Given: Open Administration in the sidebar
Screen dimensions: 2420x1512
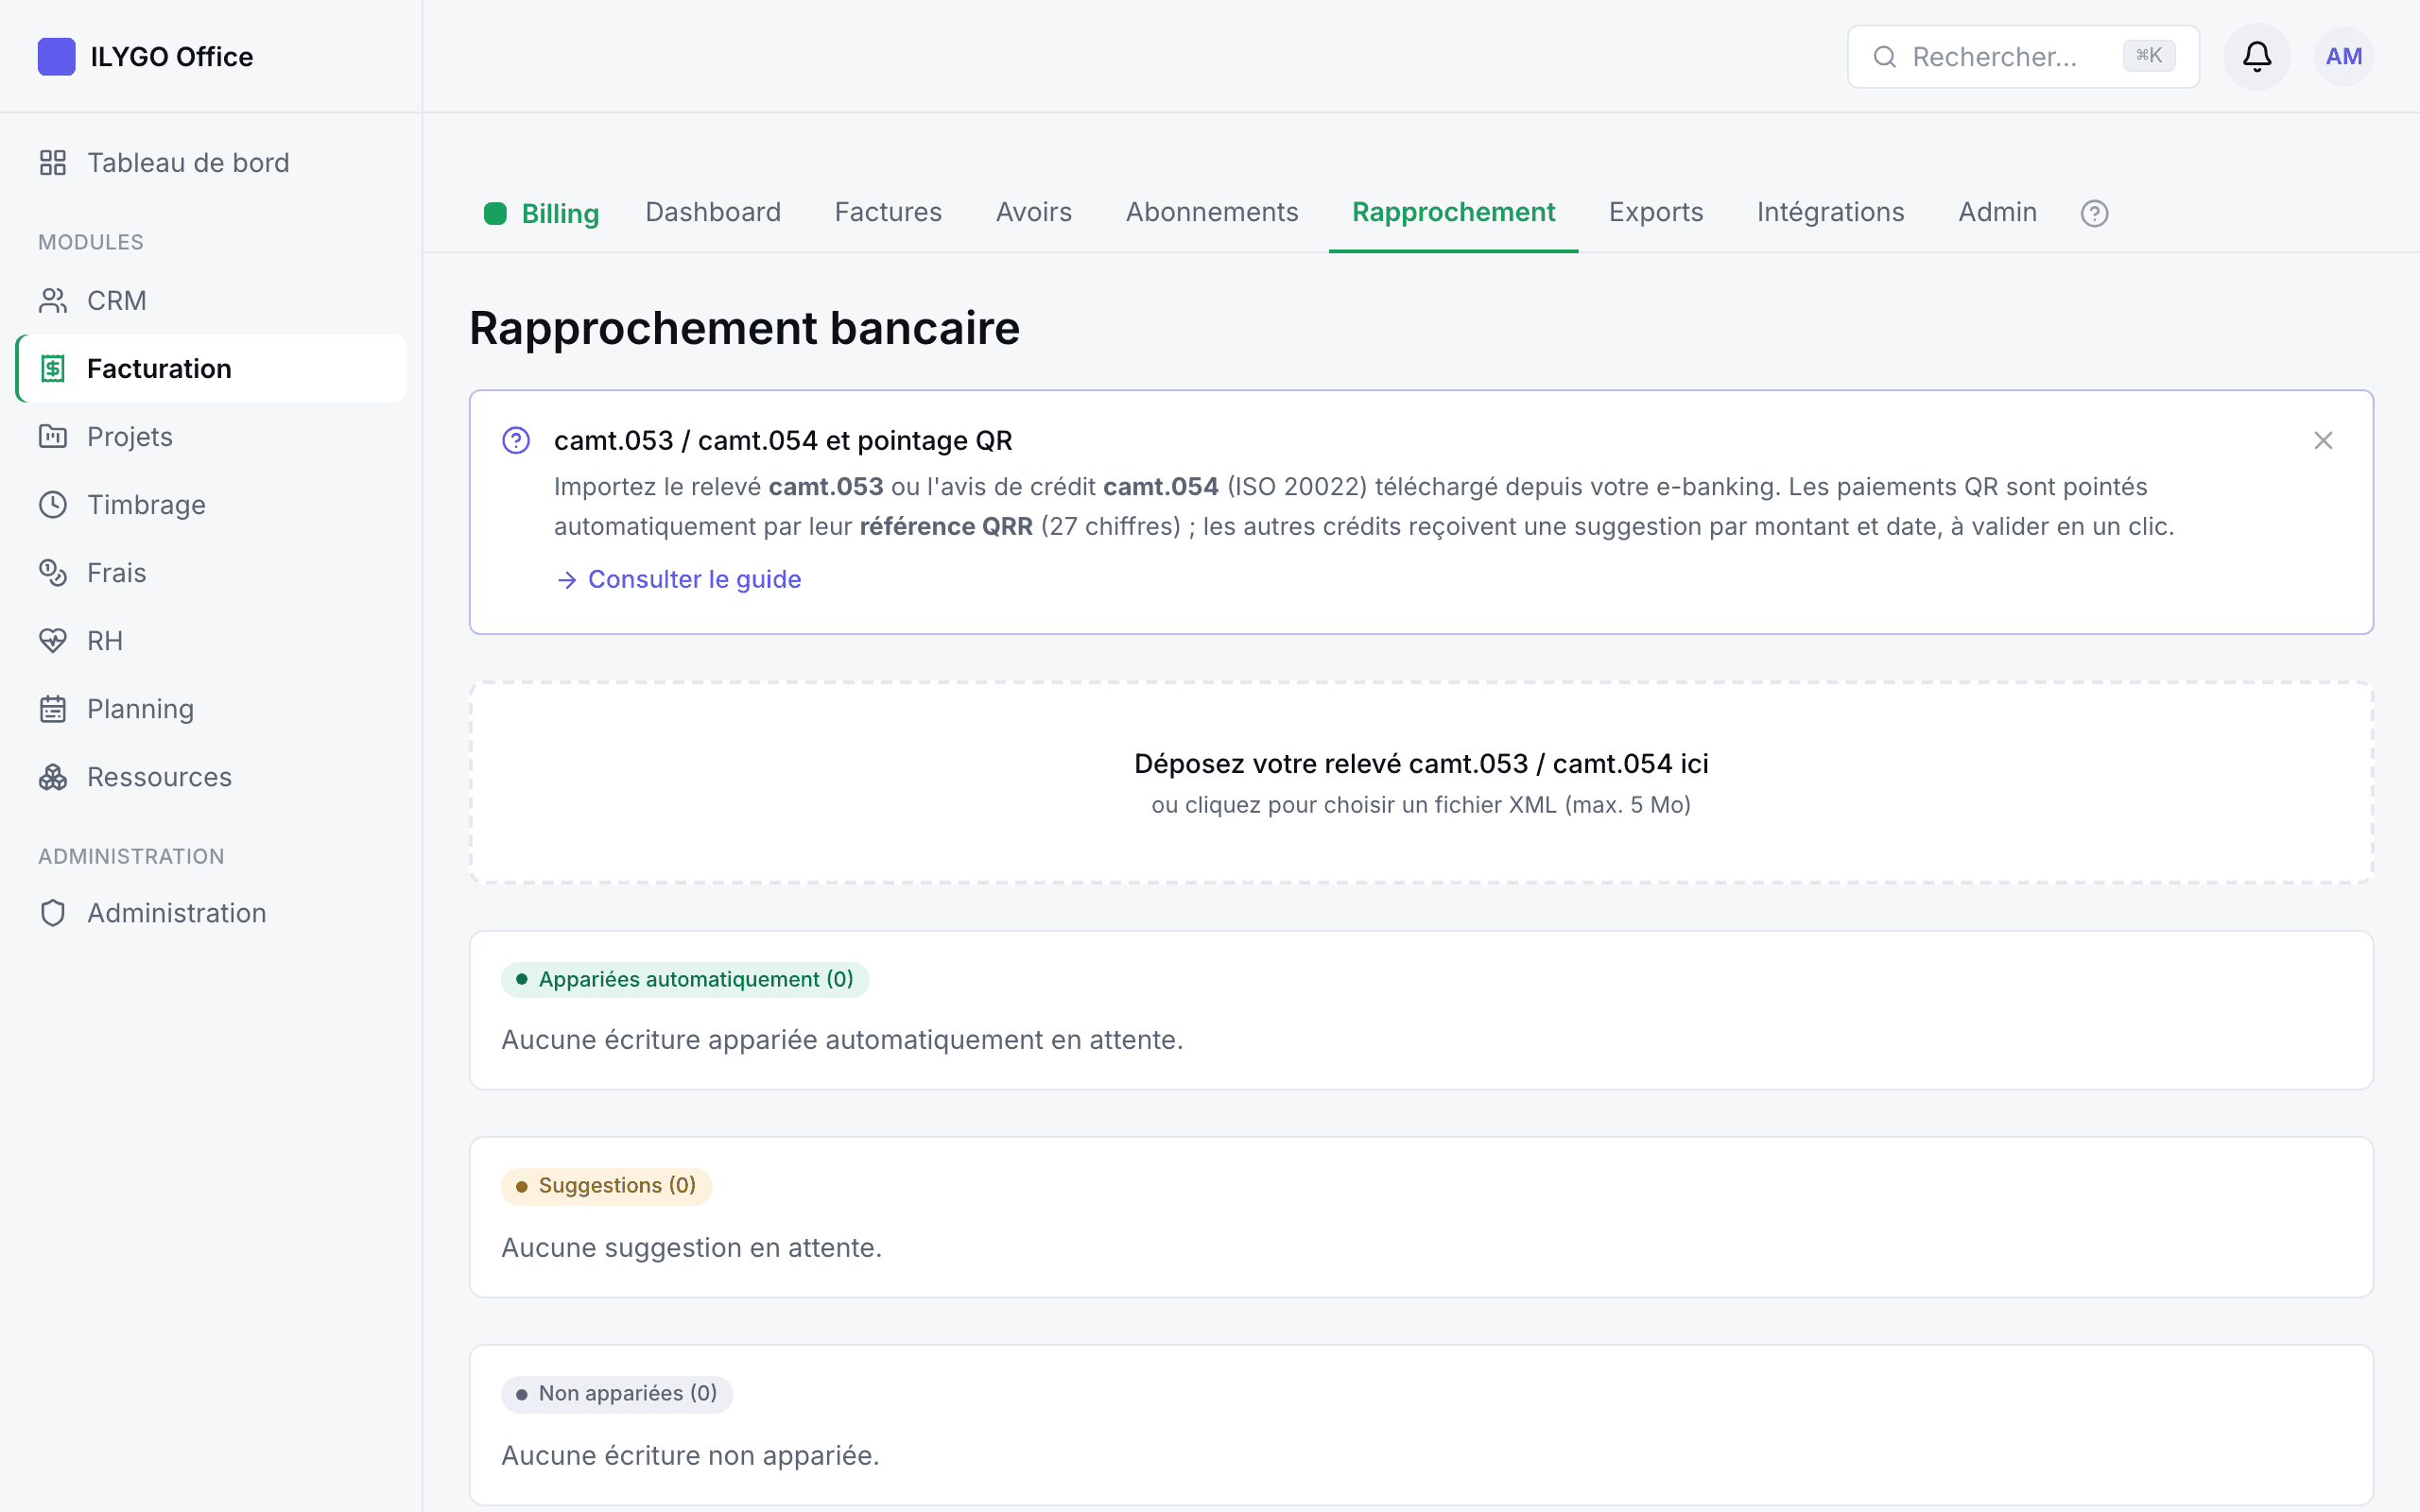Looking at the screenshot, I should [x=211, y=913].
